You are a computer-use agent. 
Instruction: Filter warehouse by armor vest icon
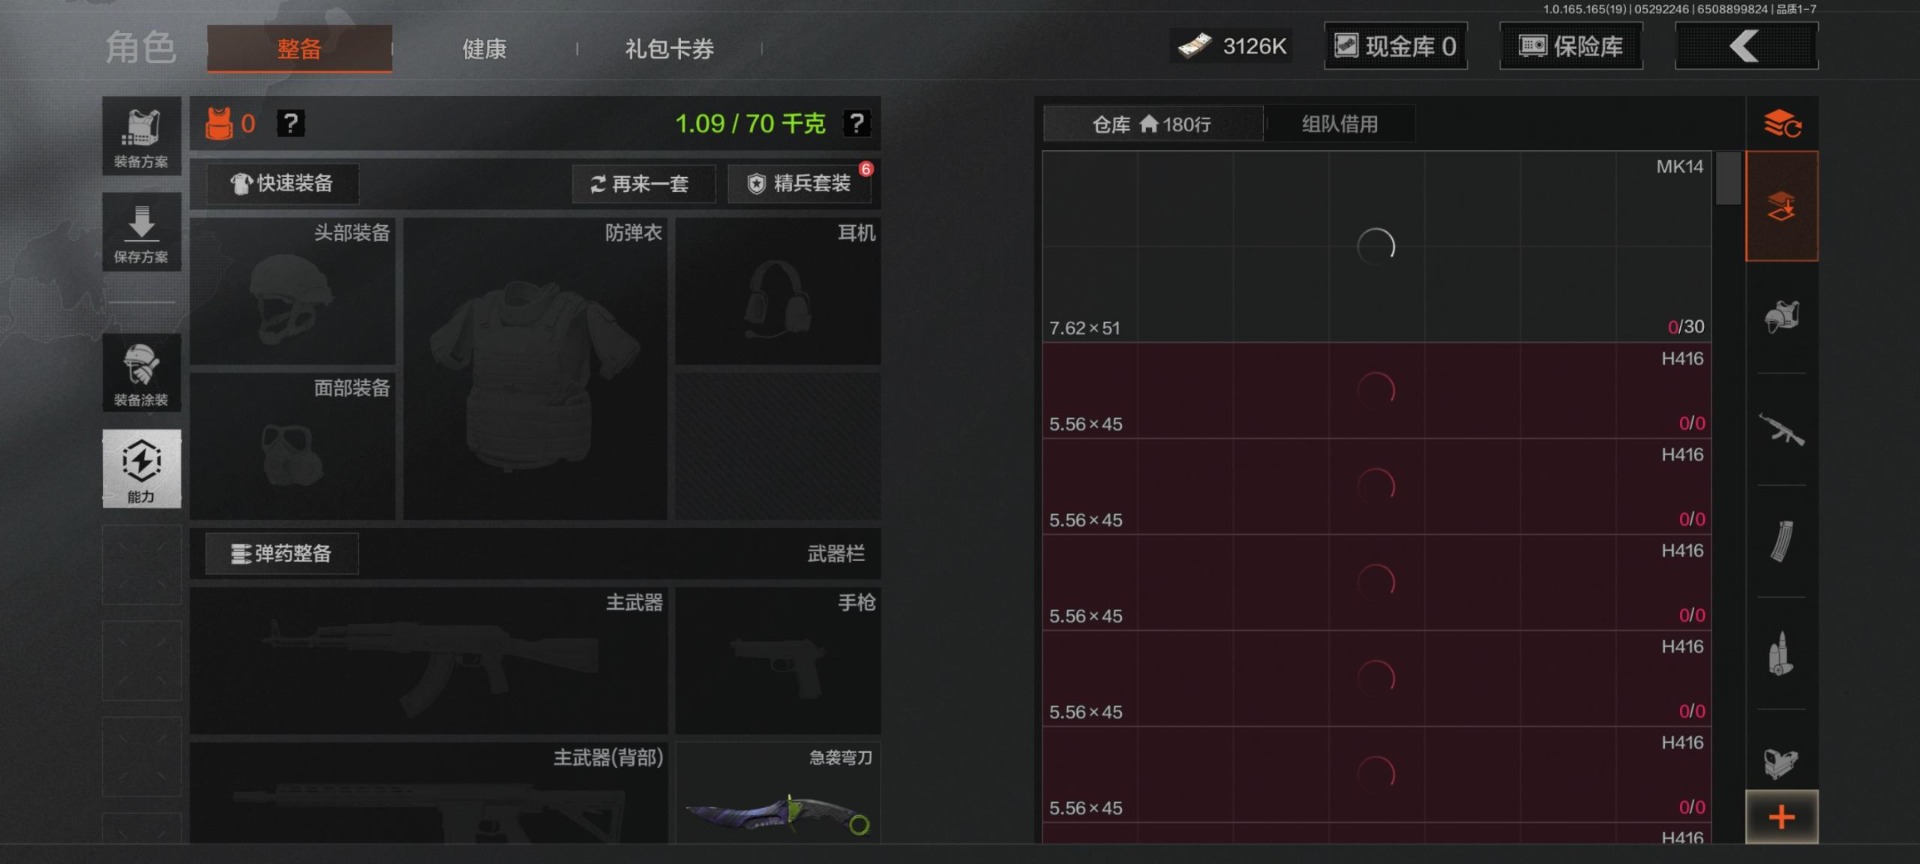[x=1782, y=317]
